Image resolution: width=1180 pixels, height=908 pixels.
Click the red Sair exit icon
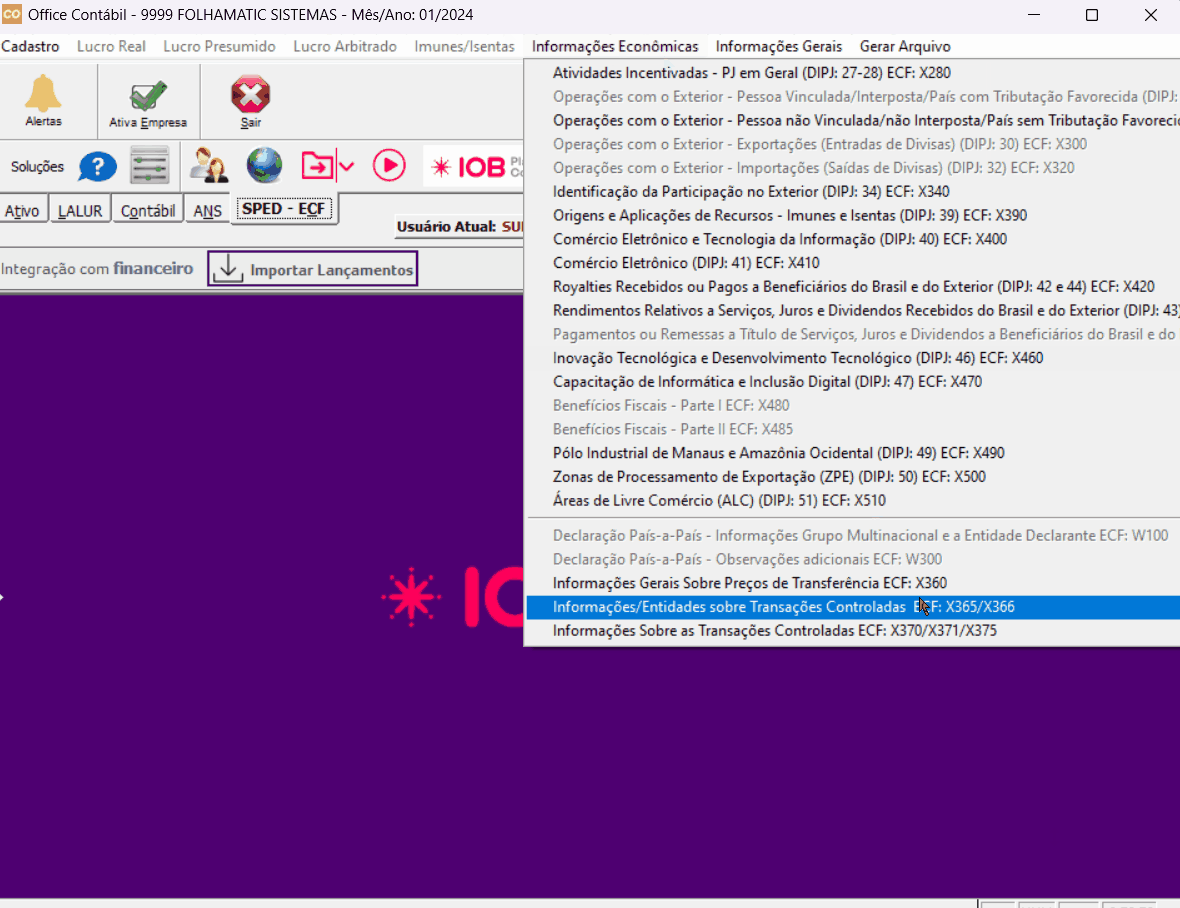coord(250,98)
